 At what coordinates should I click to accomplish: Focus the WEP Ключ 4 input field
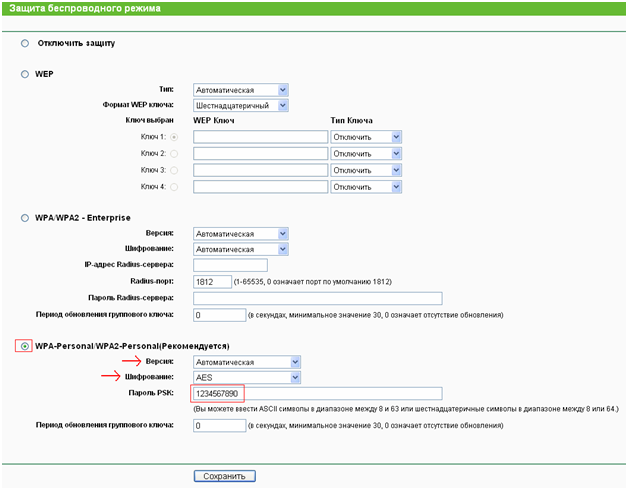[260, 187]
